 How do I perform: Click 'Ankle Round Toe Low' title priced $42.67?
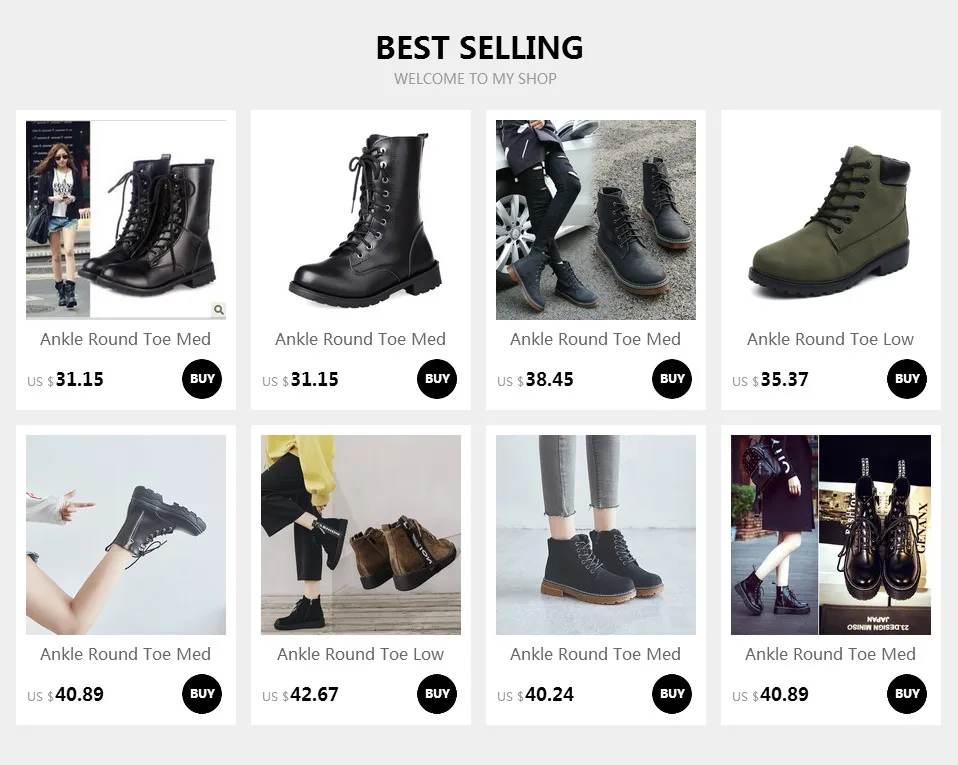pos(360,654)
